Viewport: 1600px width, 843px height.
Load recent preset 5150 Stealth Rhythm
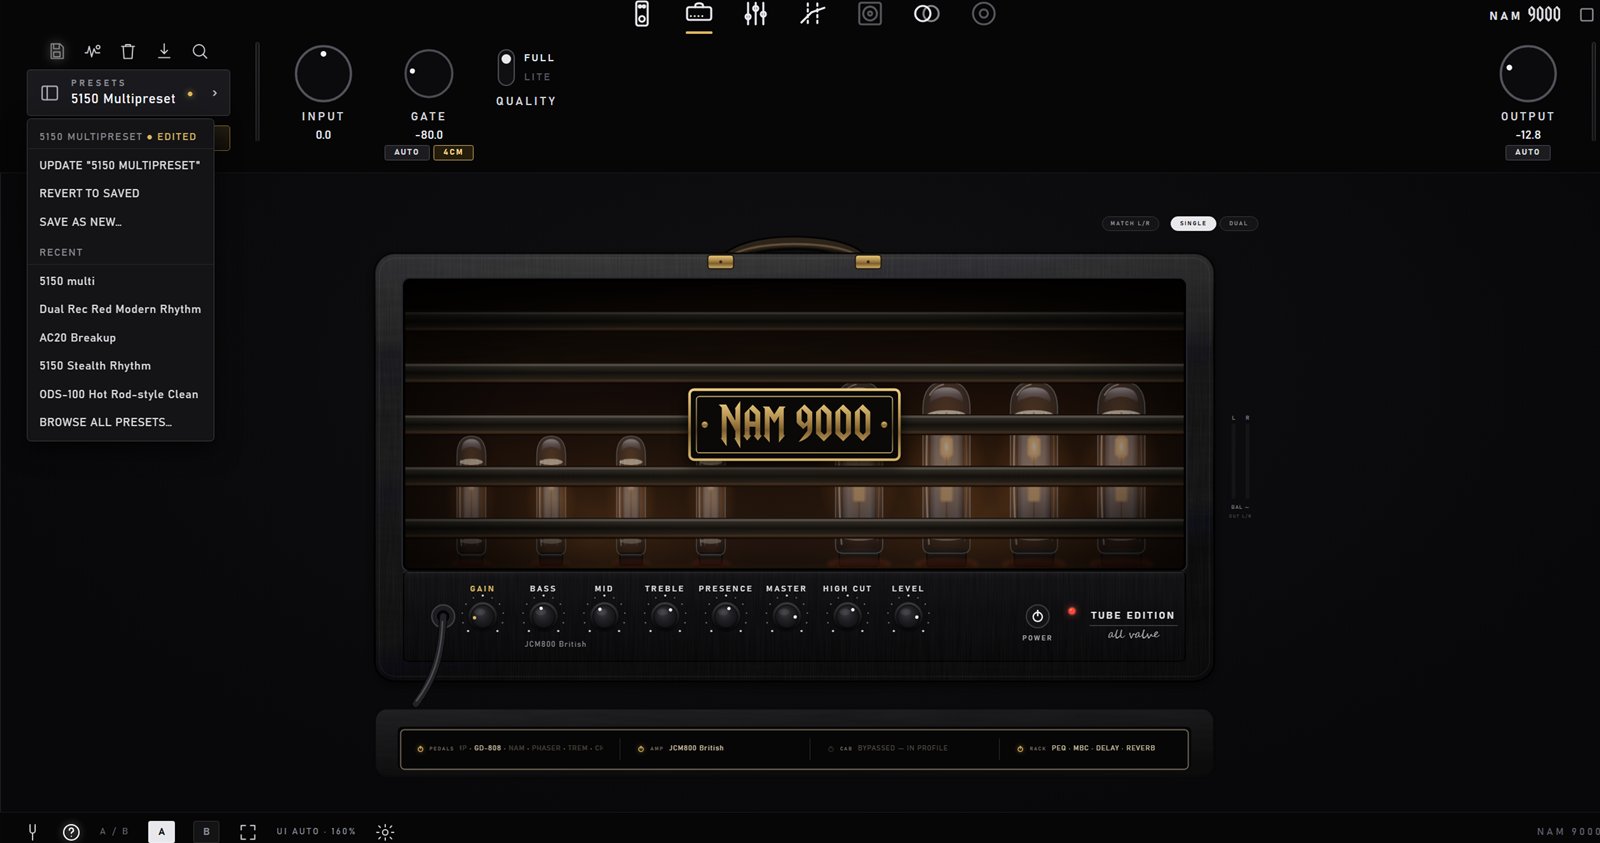click(x=120, y=366)
